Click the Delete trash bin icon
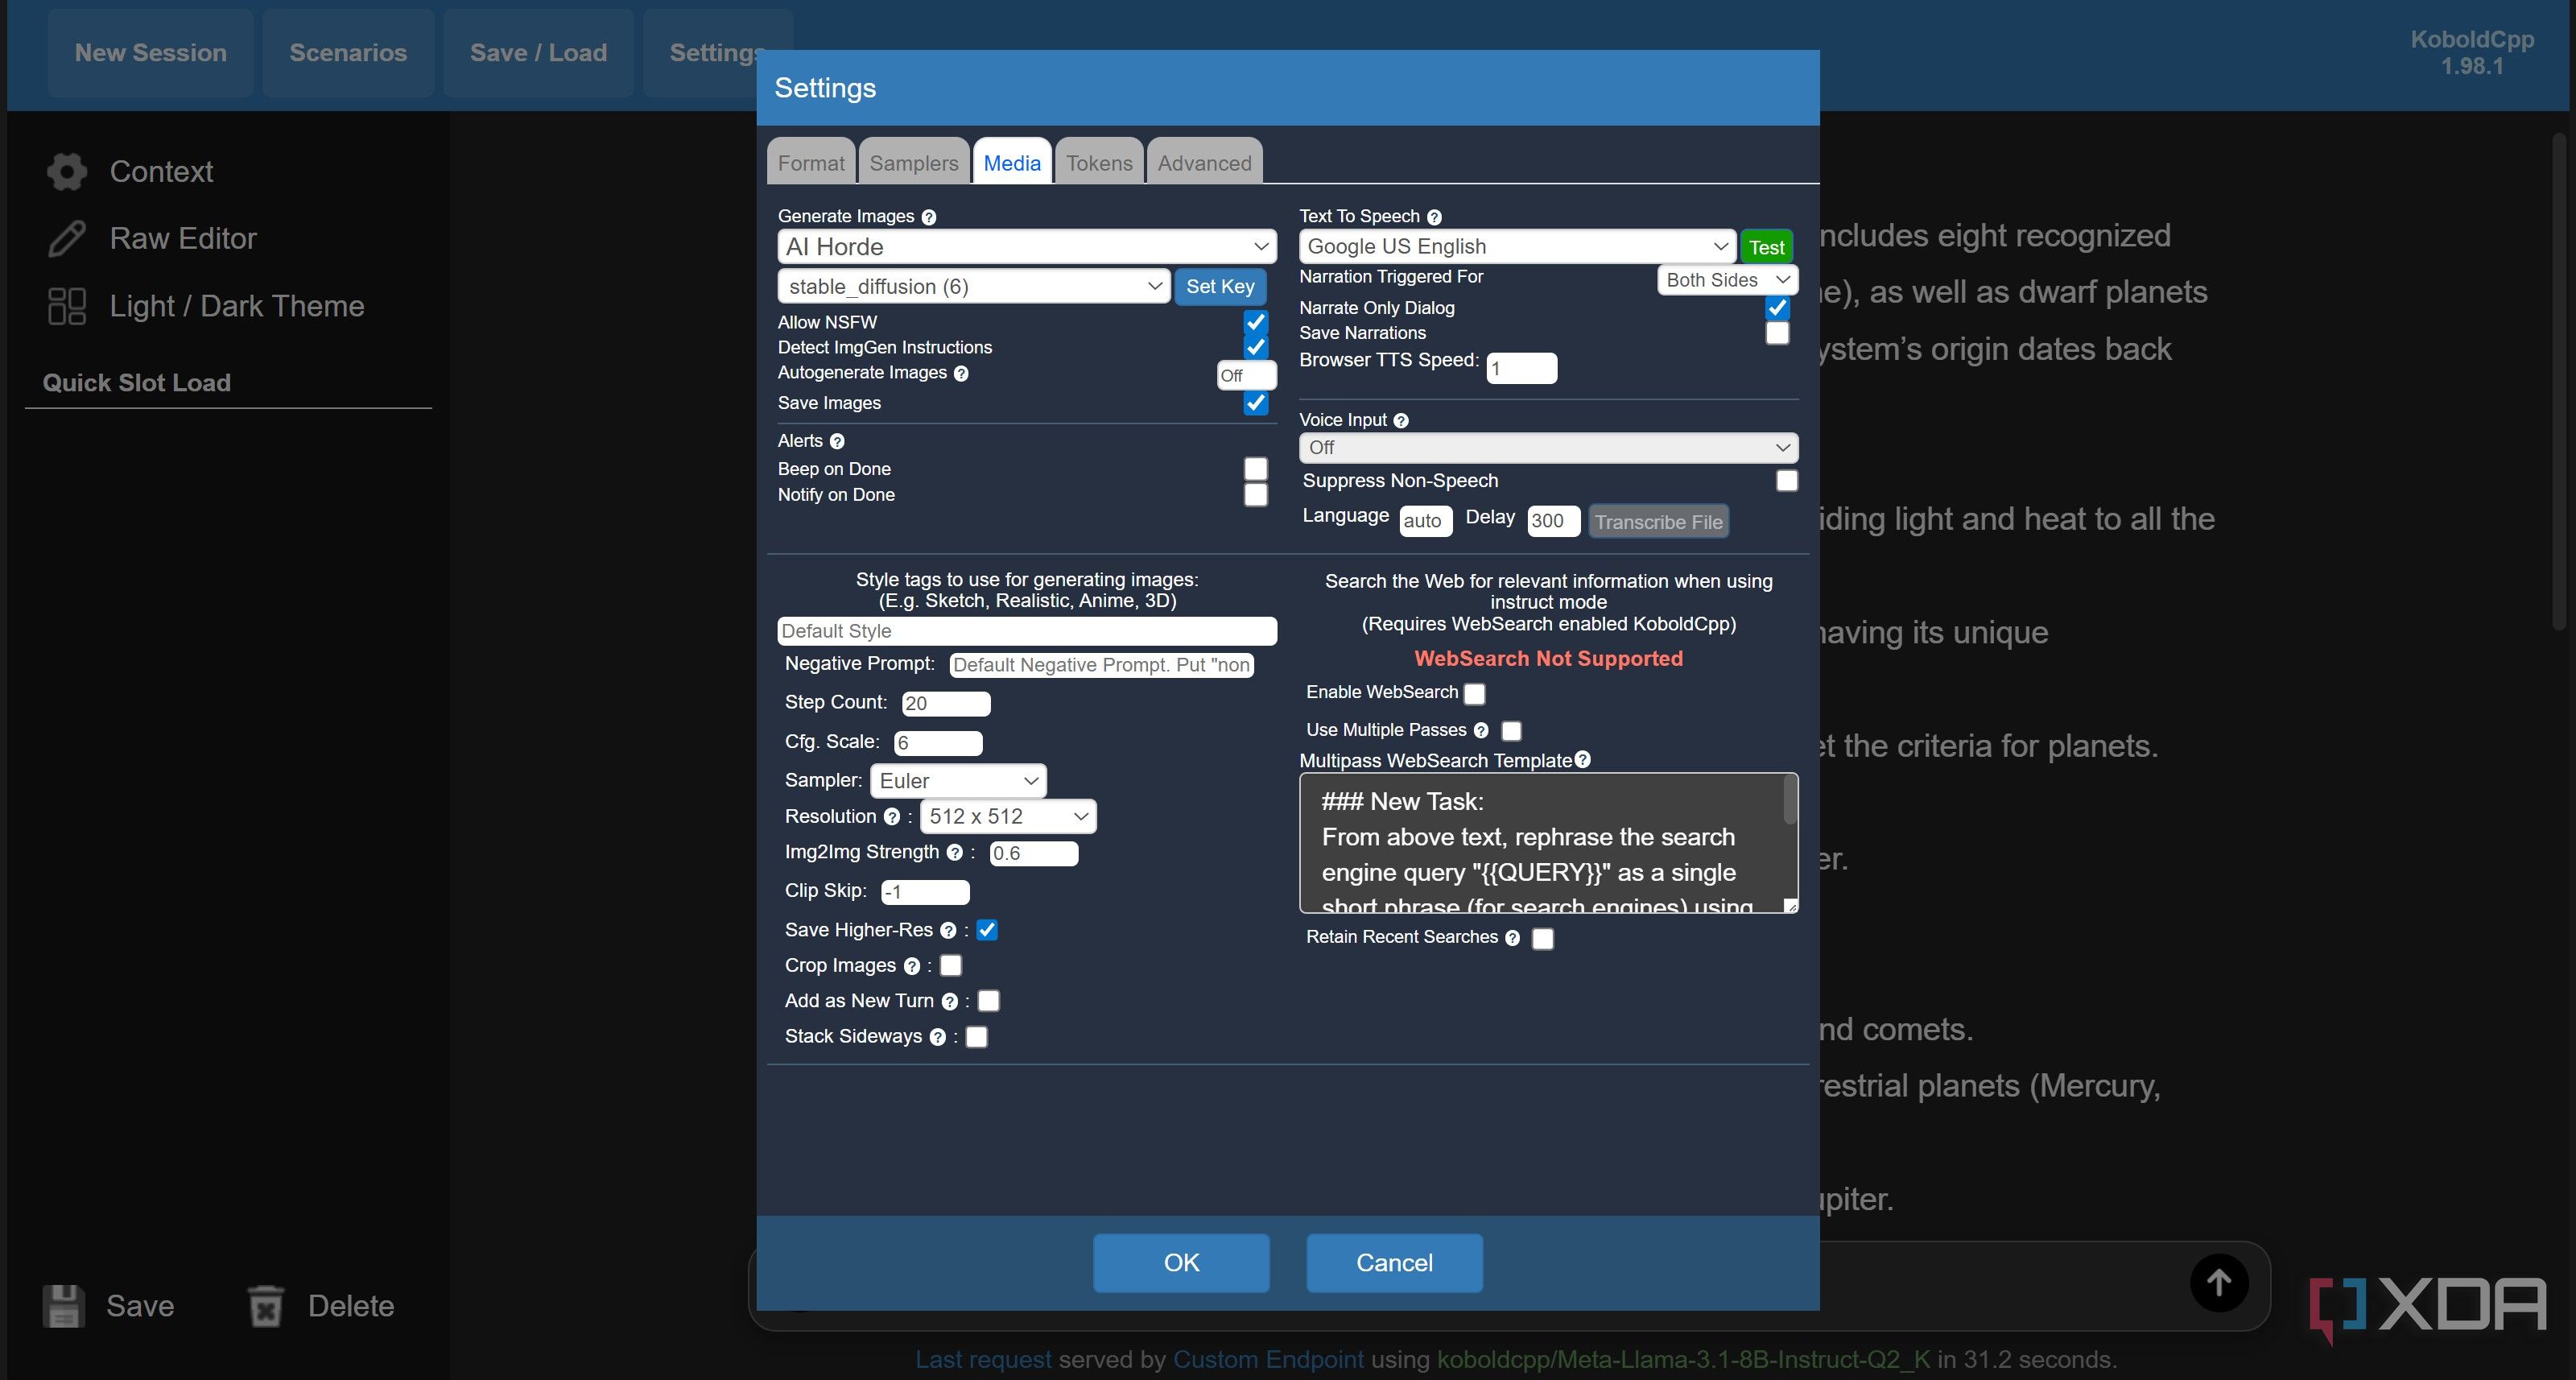 pos(266,1306)
